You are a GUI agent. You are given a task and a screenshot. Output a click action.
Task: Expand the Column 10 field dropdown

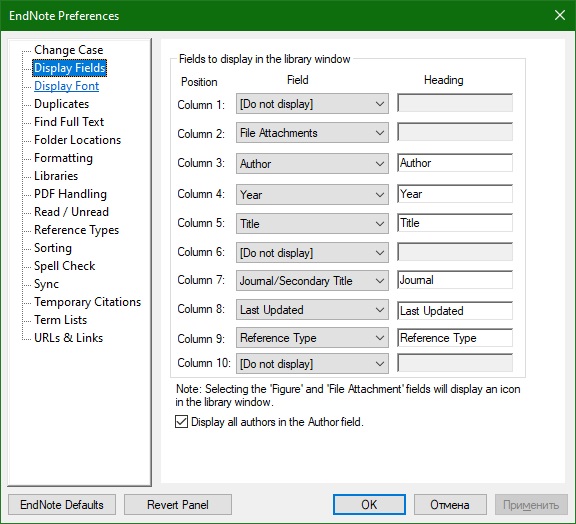[x=312, y=364]
